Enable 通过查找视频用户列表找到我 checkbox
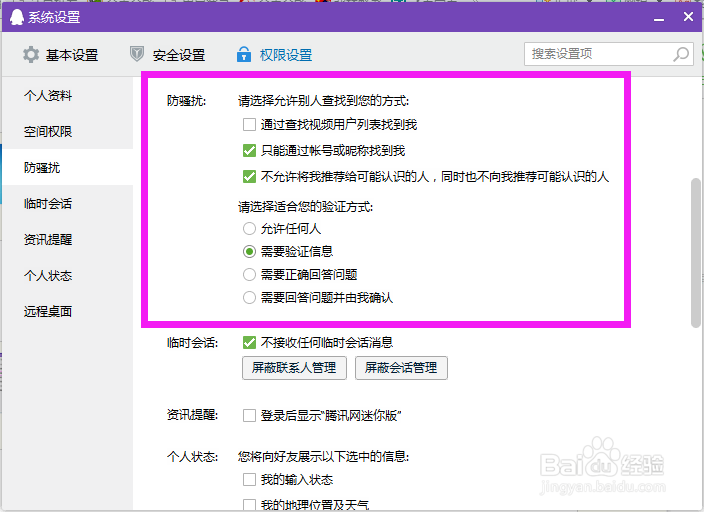 [x=249, y=124]
